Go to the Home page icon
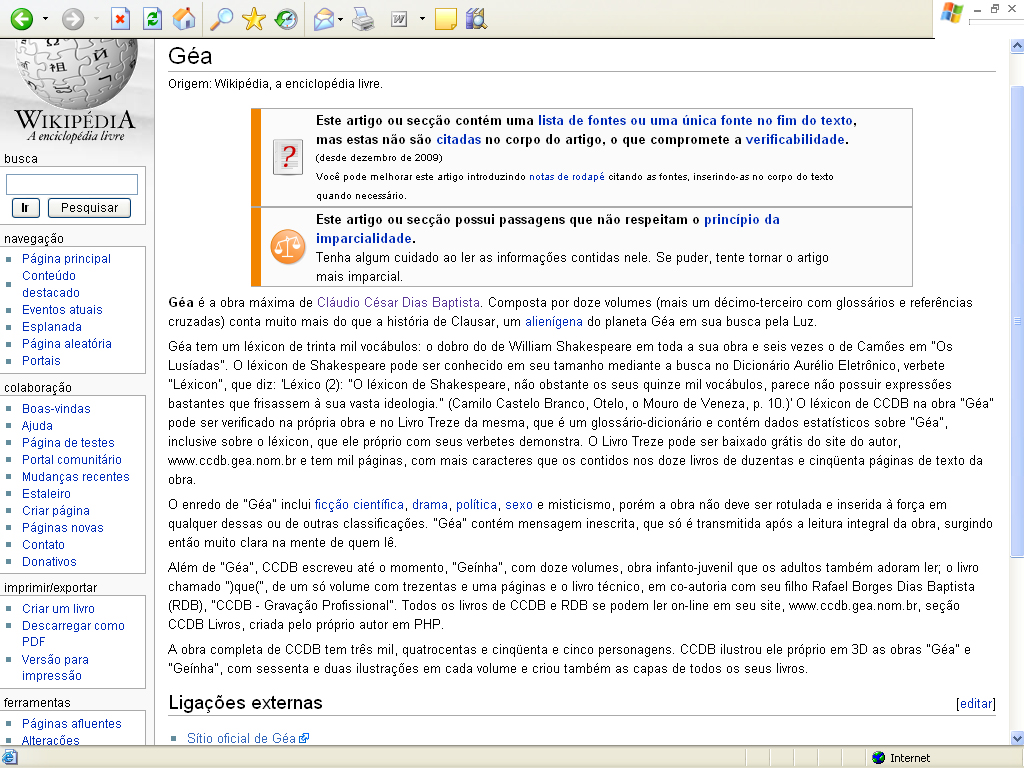Screen dimensions: 1024x768 pos(183,19)
